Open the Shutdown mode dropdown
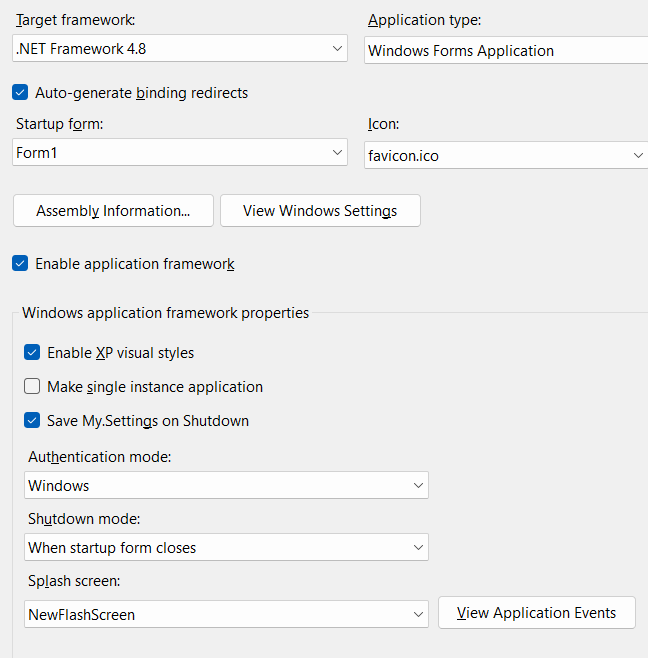648x658 pixels. point(226,548)
